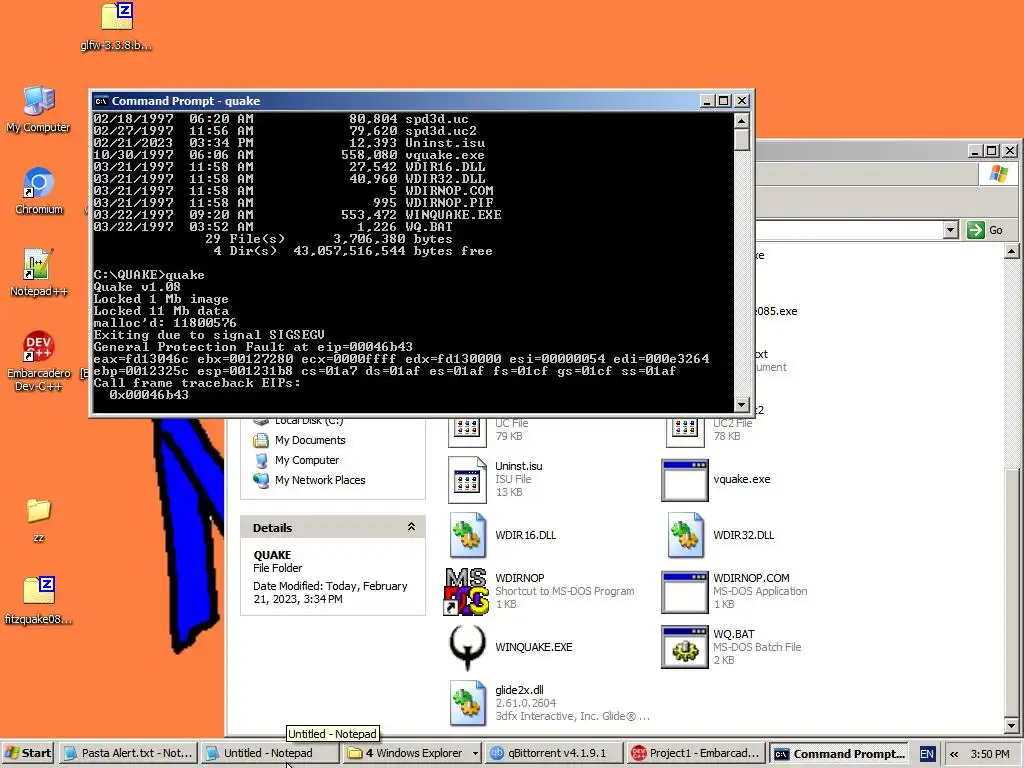Viewport: 1024px width, 768px height.
Task: Open the Start menu
Action: point(28,754)
